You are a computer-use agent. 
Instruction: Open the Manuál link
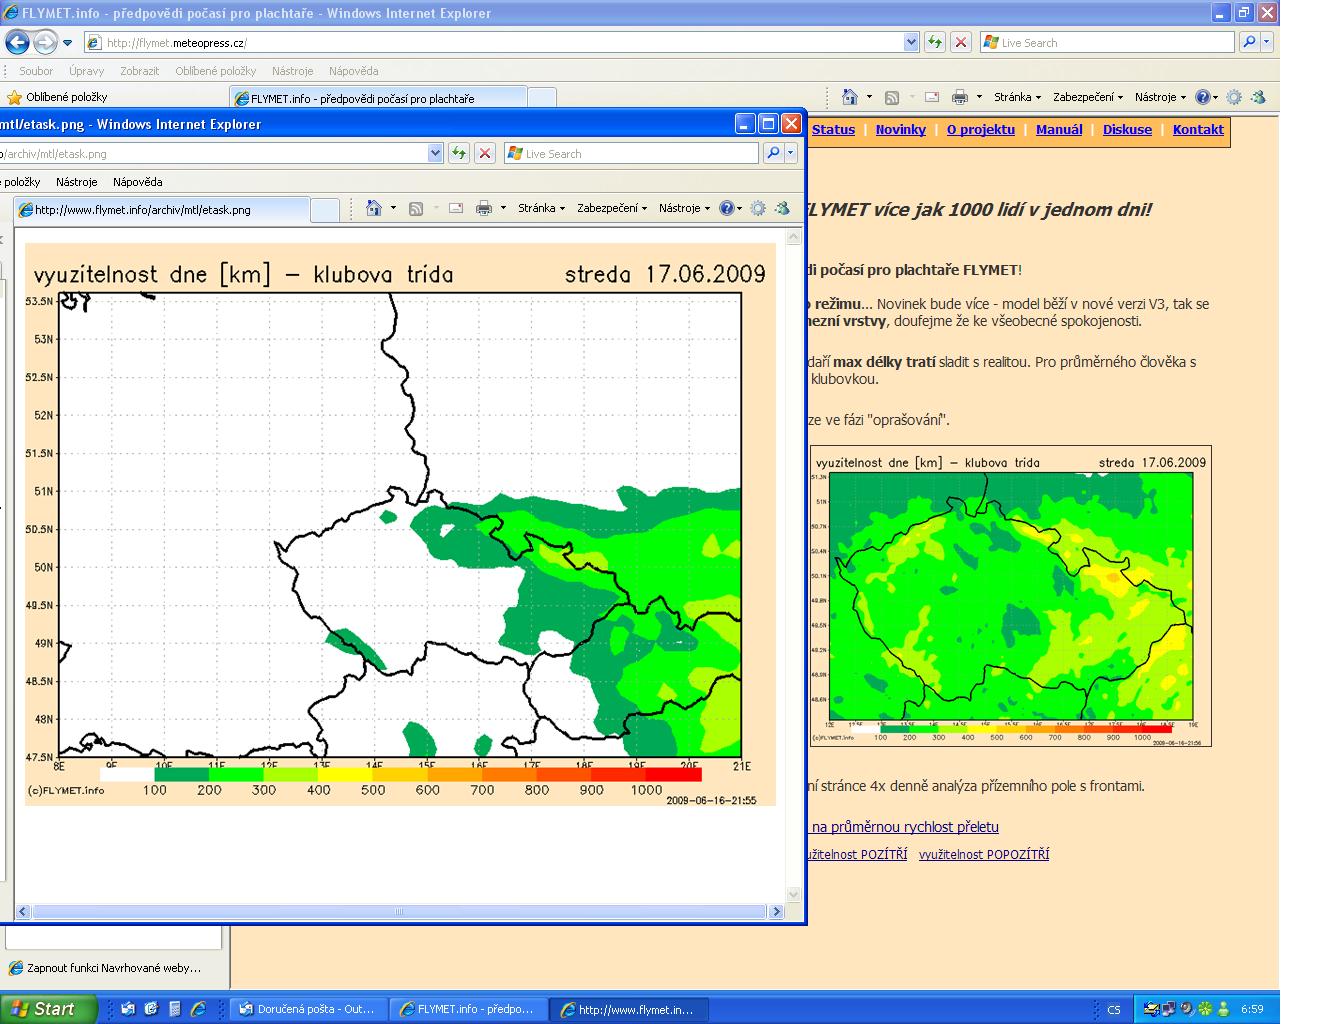[1059, 130]
